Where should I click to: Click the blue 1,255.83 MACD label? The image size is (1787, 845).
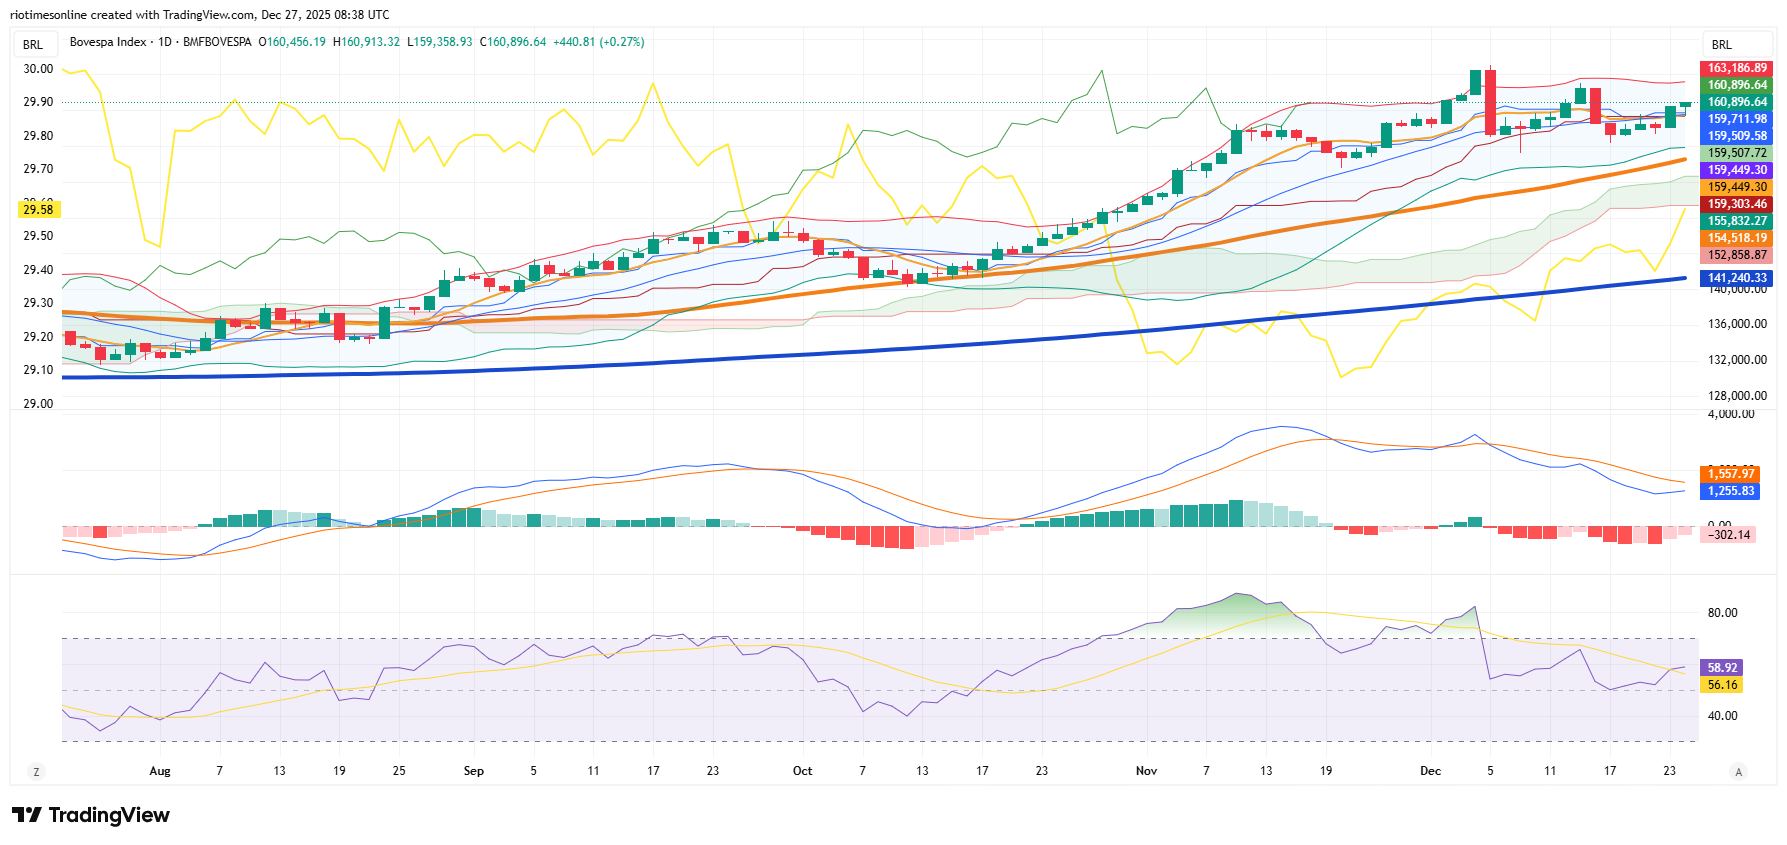(1730, 491)
